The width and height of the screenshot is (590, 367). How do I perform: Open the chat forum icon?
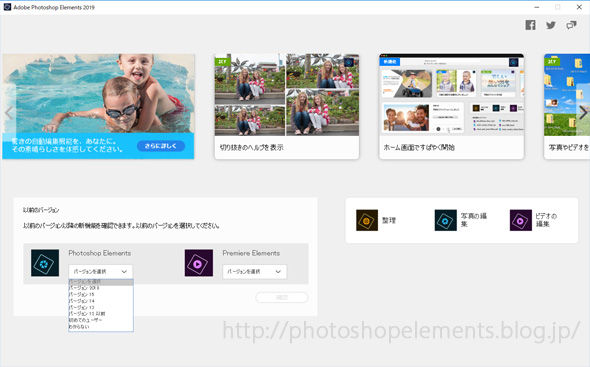click(x=571, y=25)
